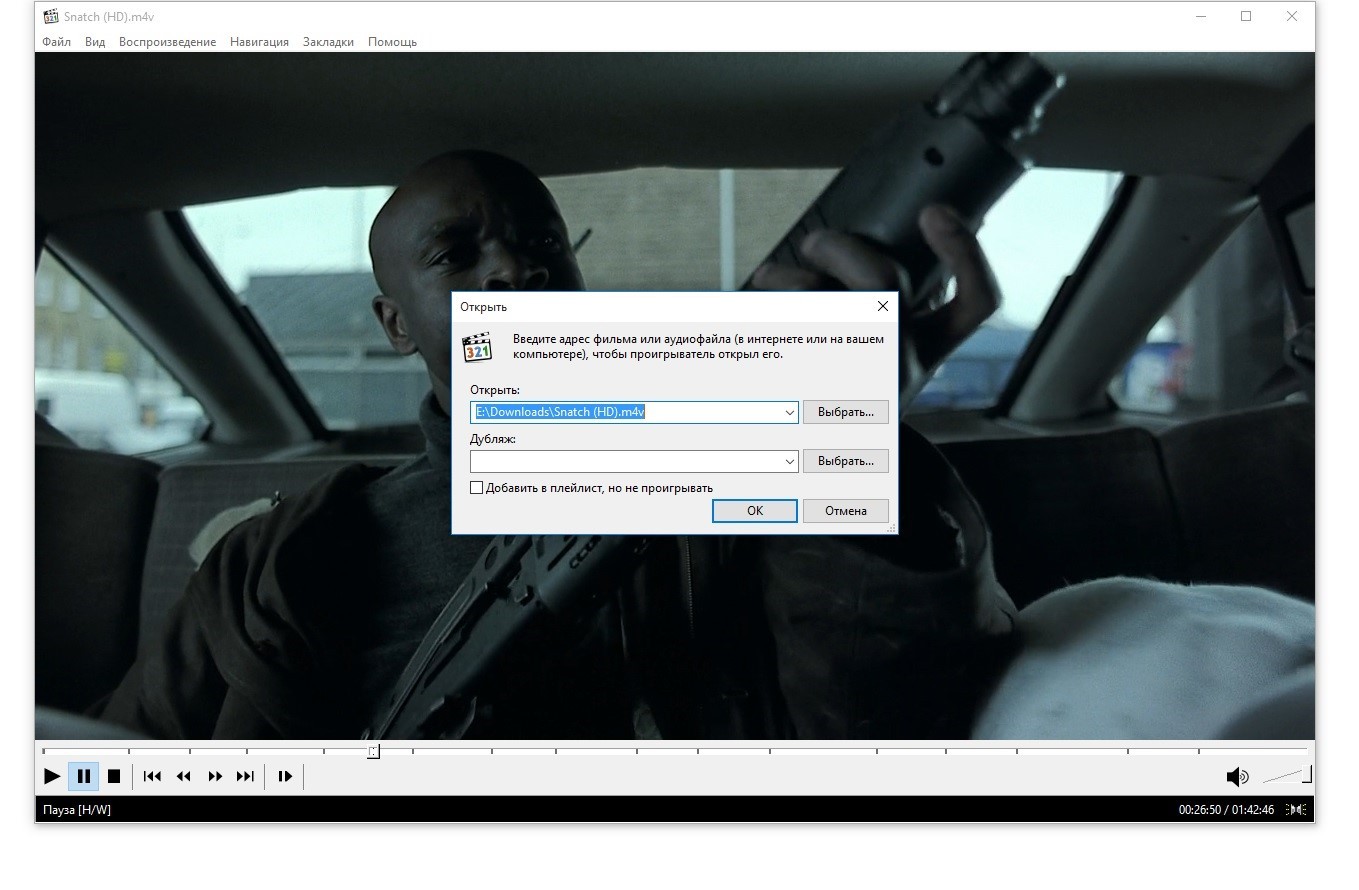This screenshot has width=1359, height=890.
Task: Skip to previous file button
Action: [152, 776]
